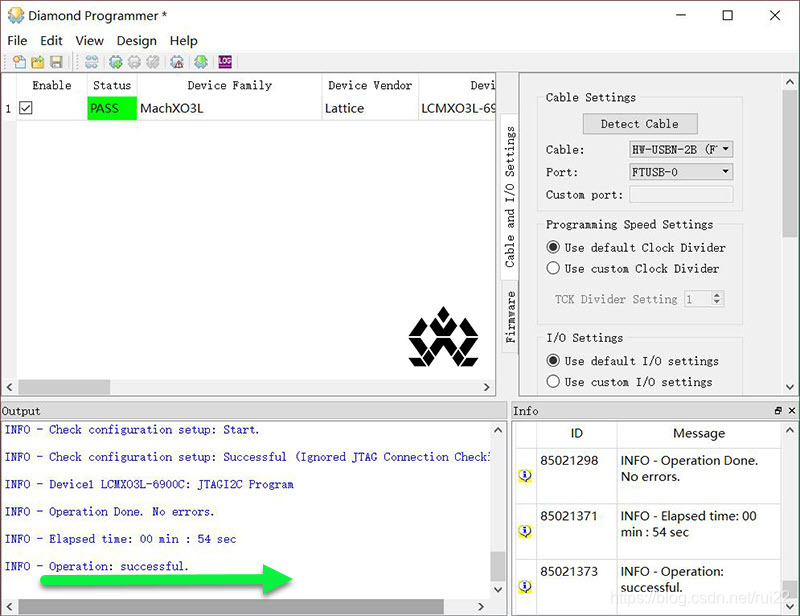Click settings panel scroll up arrow
Viewport: 800px width, 616px height.
[x=790, y=82]
